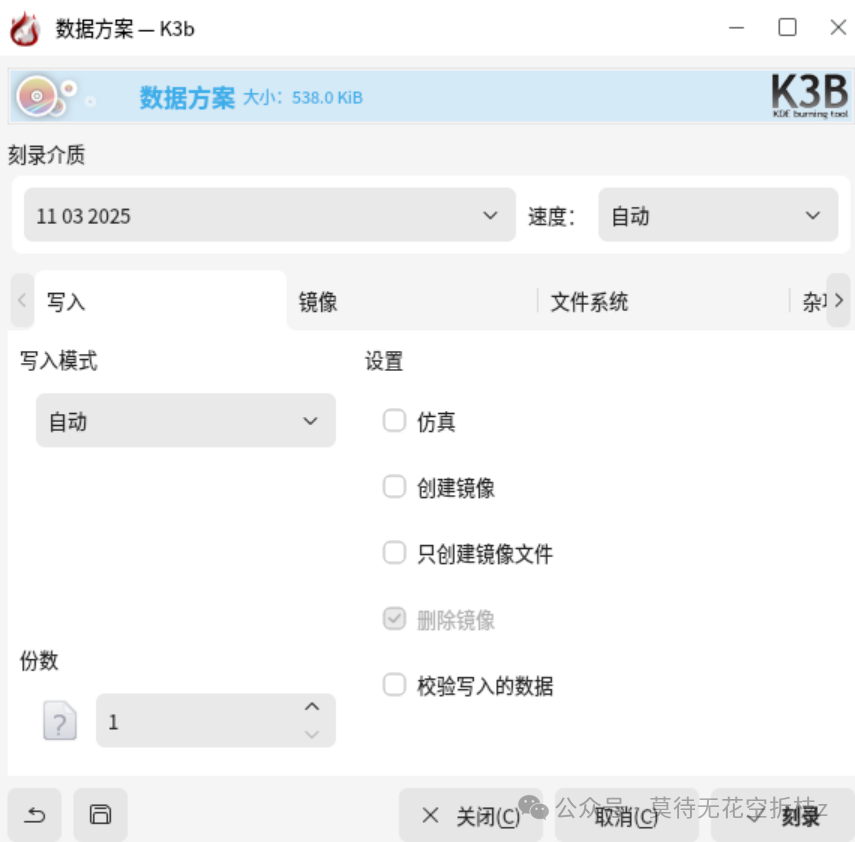Click the 取消(C) button
855x842 pixels.
pyautogui.click(x=627, y=816)
